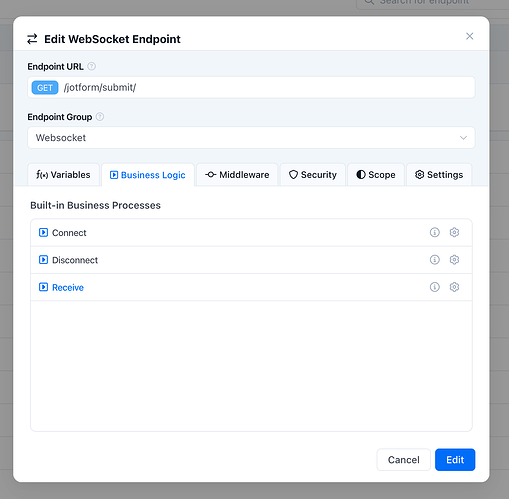The height and width of the screenshot is (499, 509).
Task: Open gear settings for Disconnect process
Action: pos(454,260)
